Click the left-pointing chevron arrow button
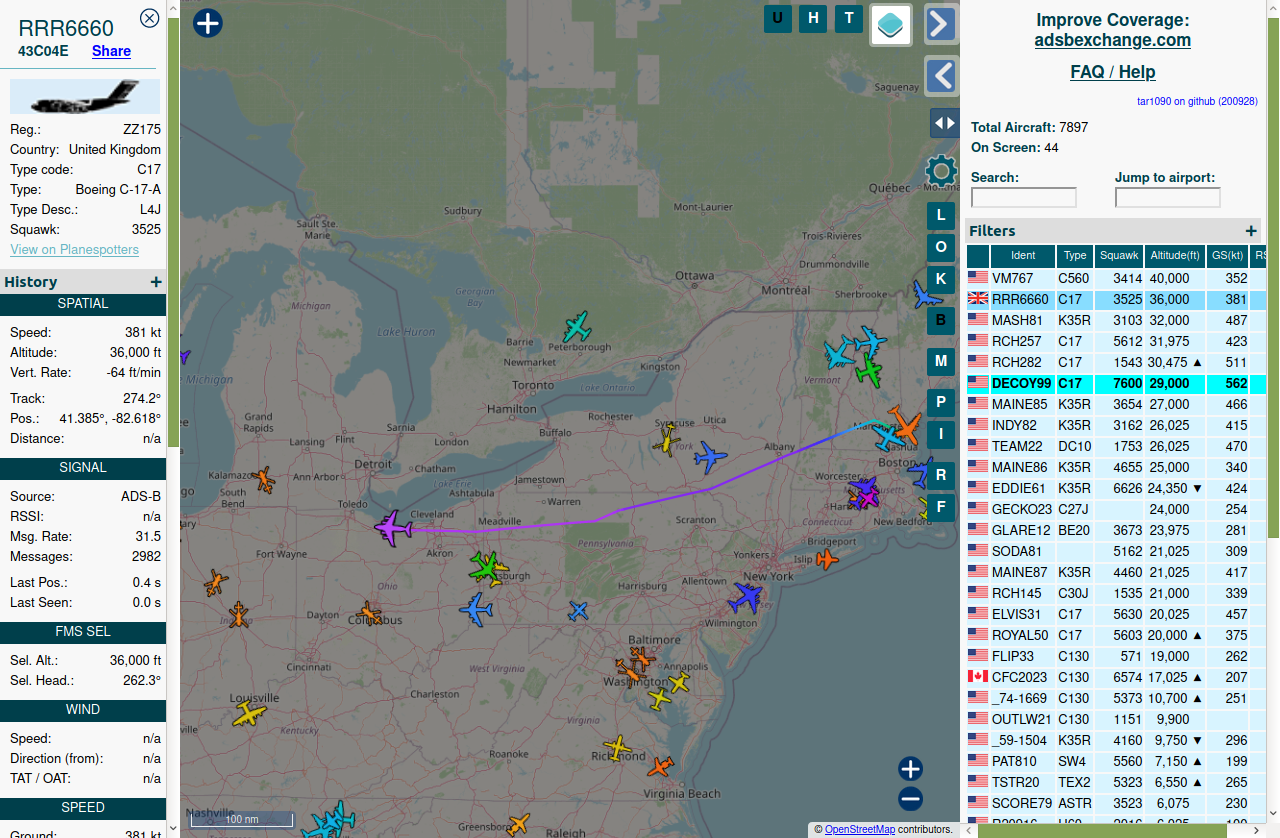 pos(941,75)
